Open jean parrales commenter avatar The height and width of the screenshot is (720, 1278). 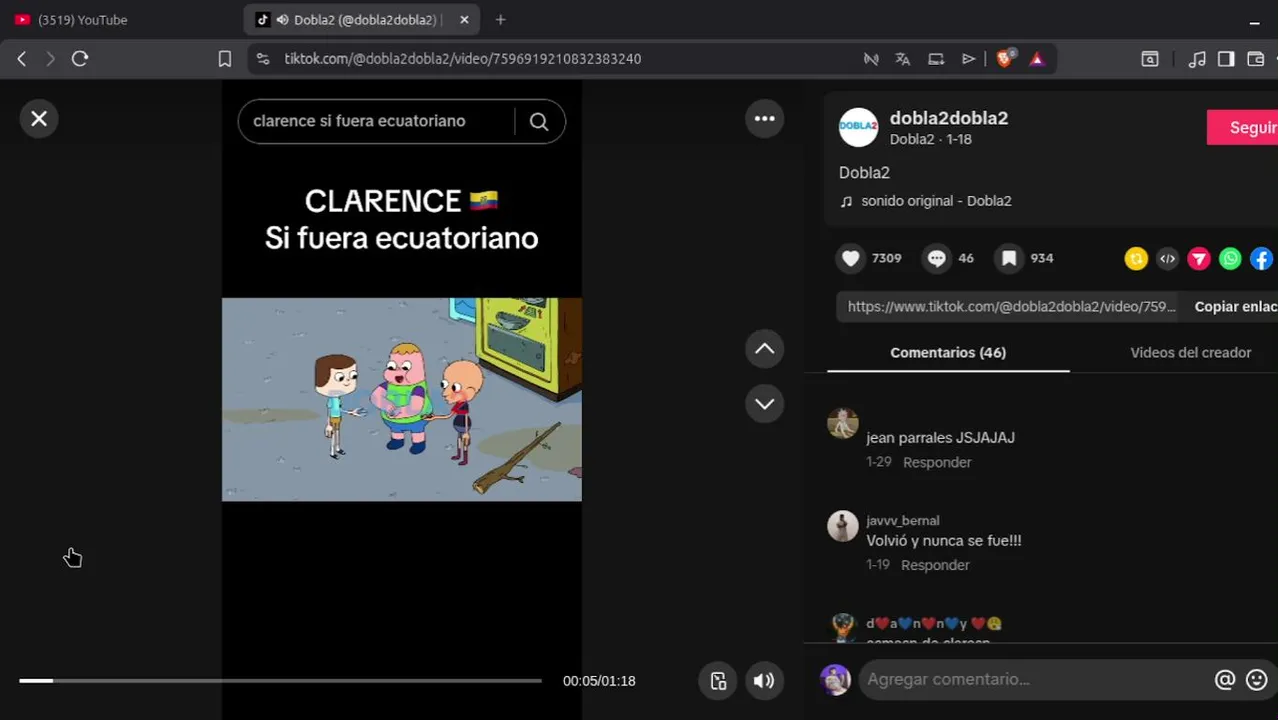[x=843, y=423]
